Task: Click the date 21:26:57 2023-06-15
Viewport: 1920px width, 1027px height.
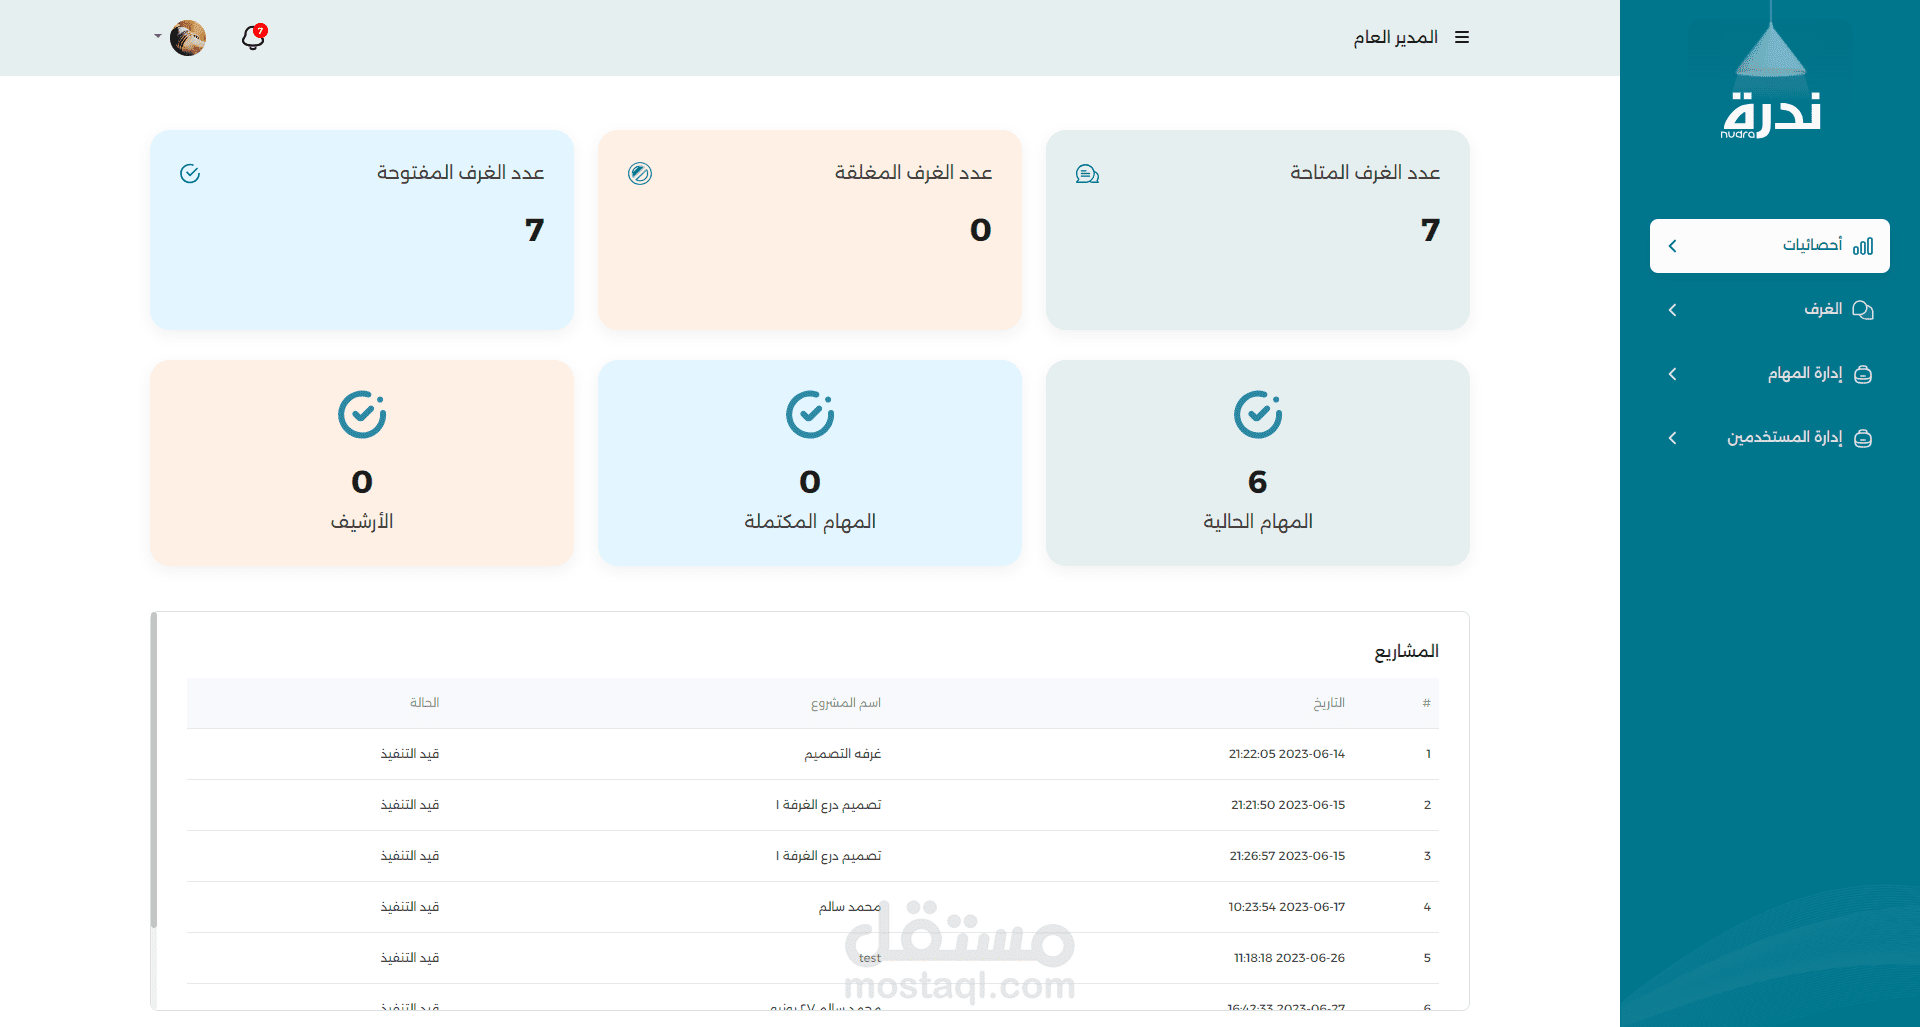Action: (1288, 856)
